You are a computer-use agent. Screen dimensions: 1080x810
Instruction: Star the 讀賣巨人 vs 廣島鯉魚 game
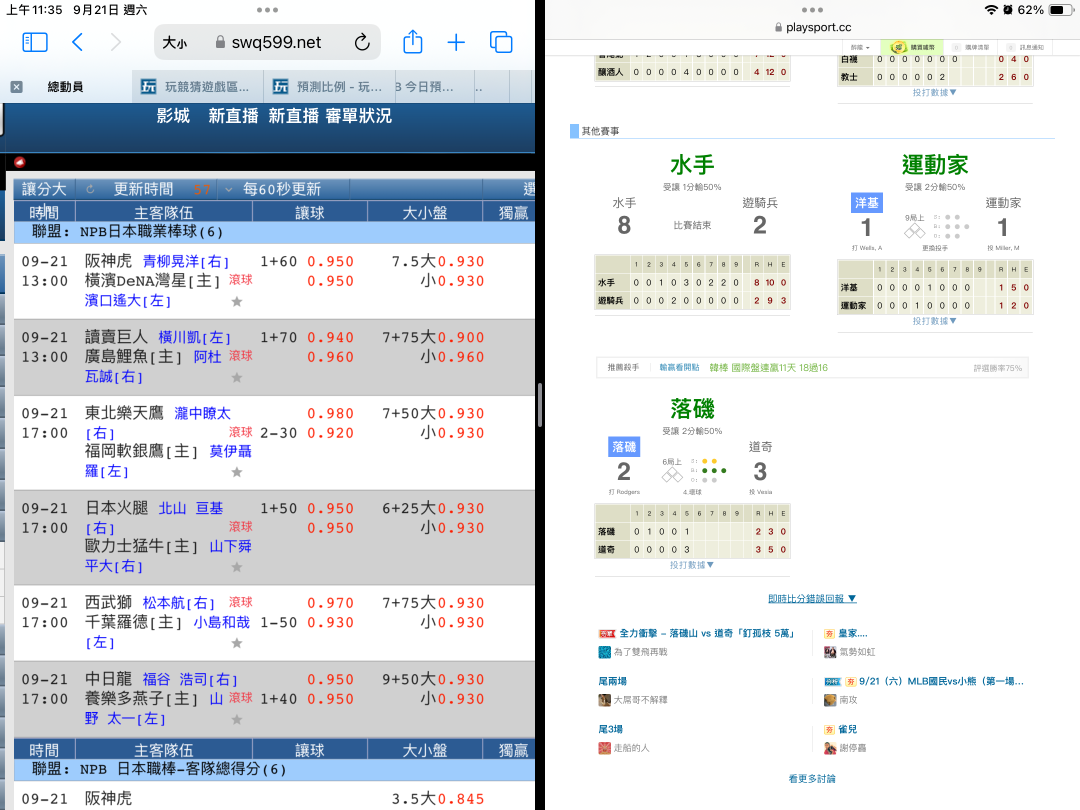tap(237, 377)
